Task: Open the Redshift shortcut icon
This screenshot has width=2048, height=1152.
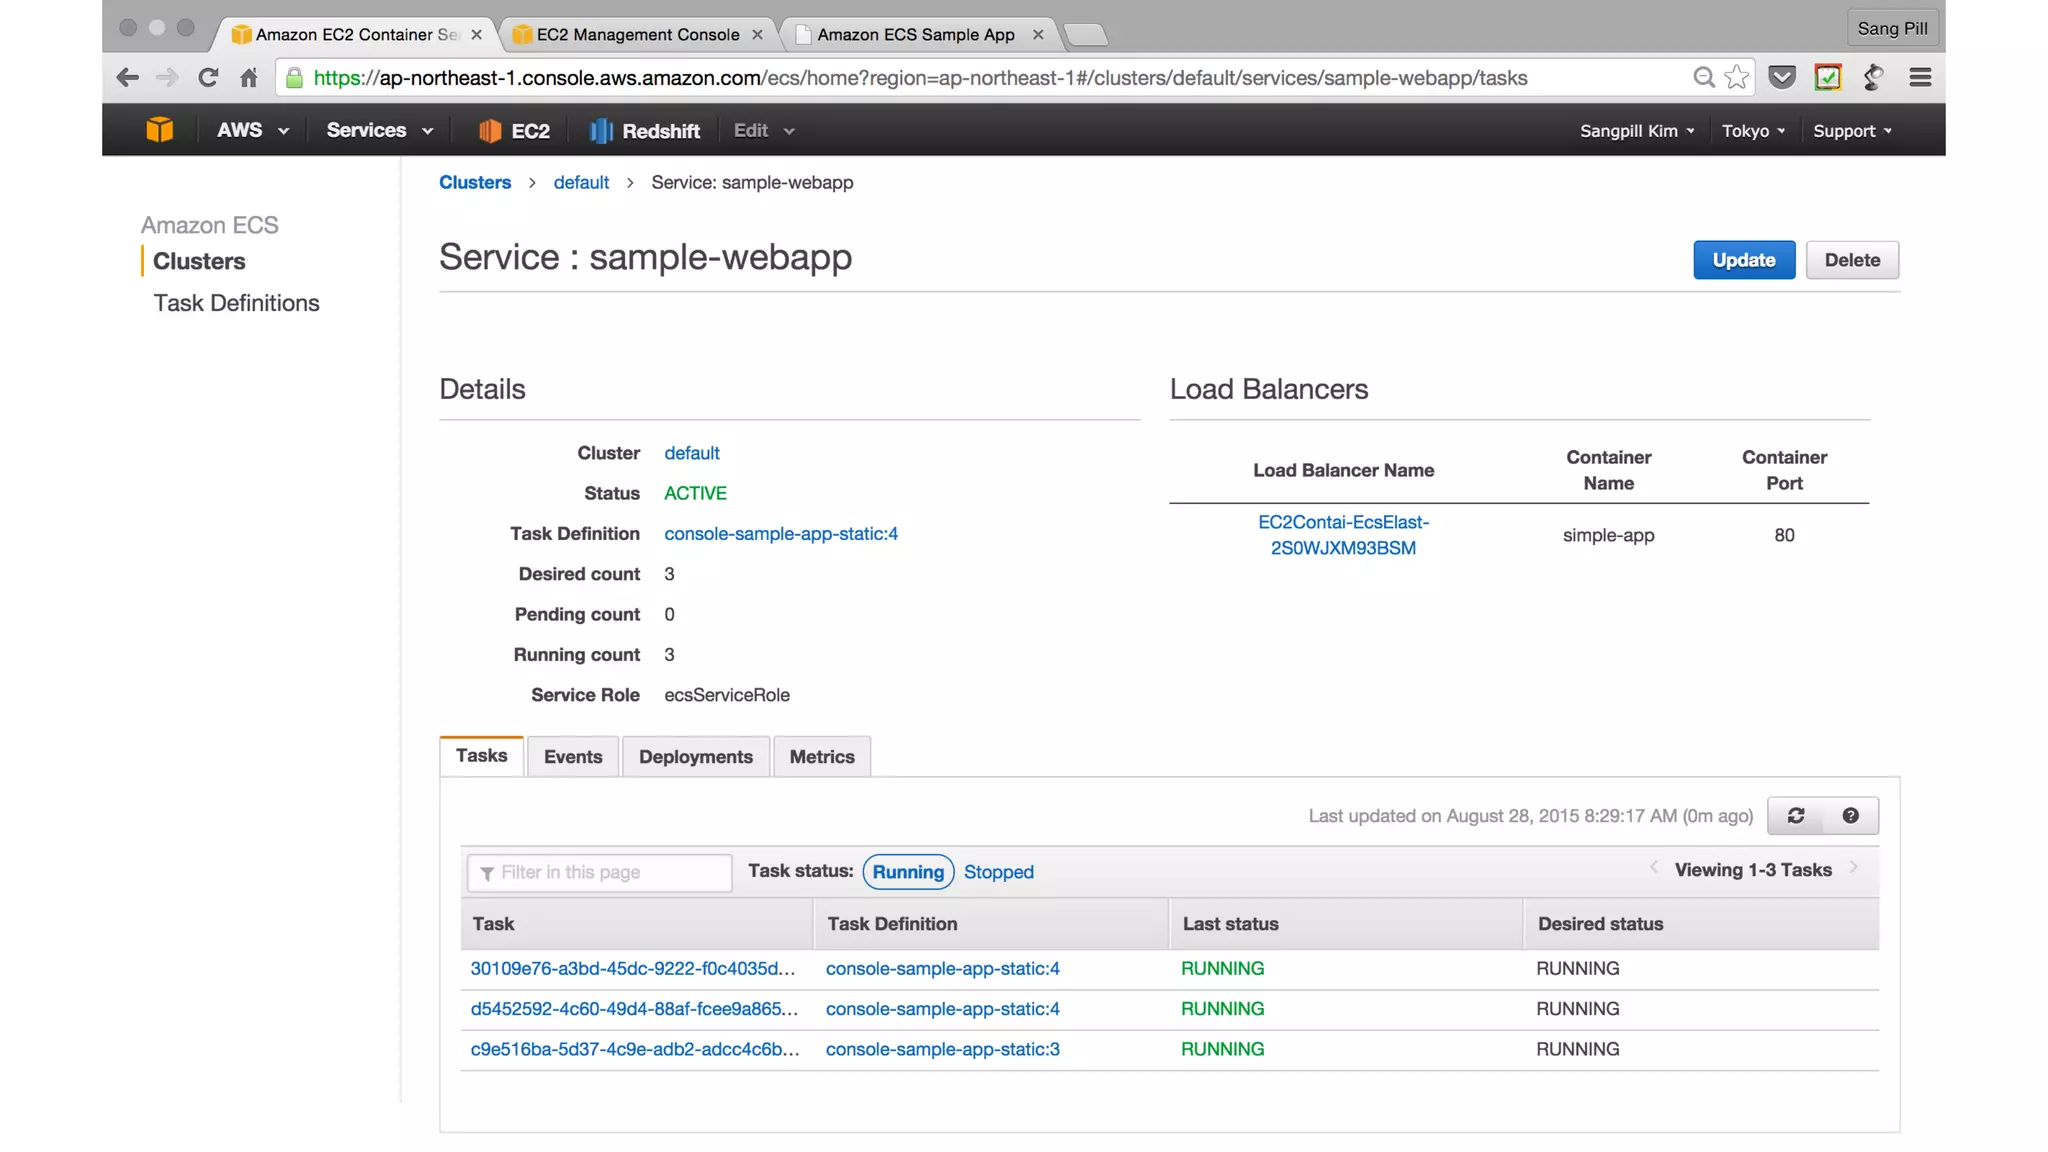Action: pos(601,131)
